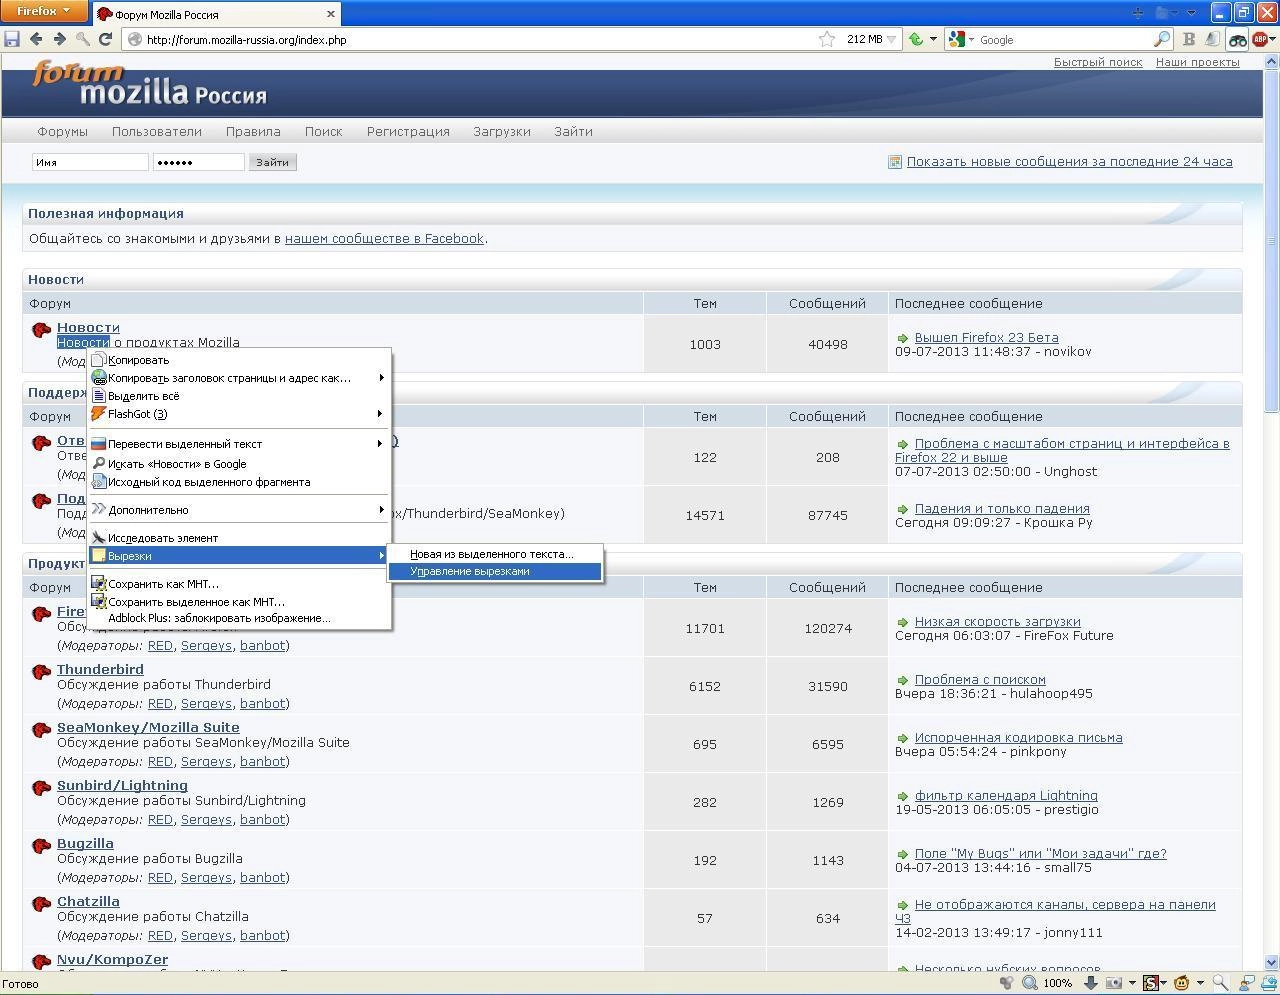Click the Save floppy disk toolbar icon

[x=12, y=39]
